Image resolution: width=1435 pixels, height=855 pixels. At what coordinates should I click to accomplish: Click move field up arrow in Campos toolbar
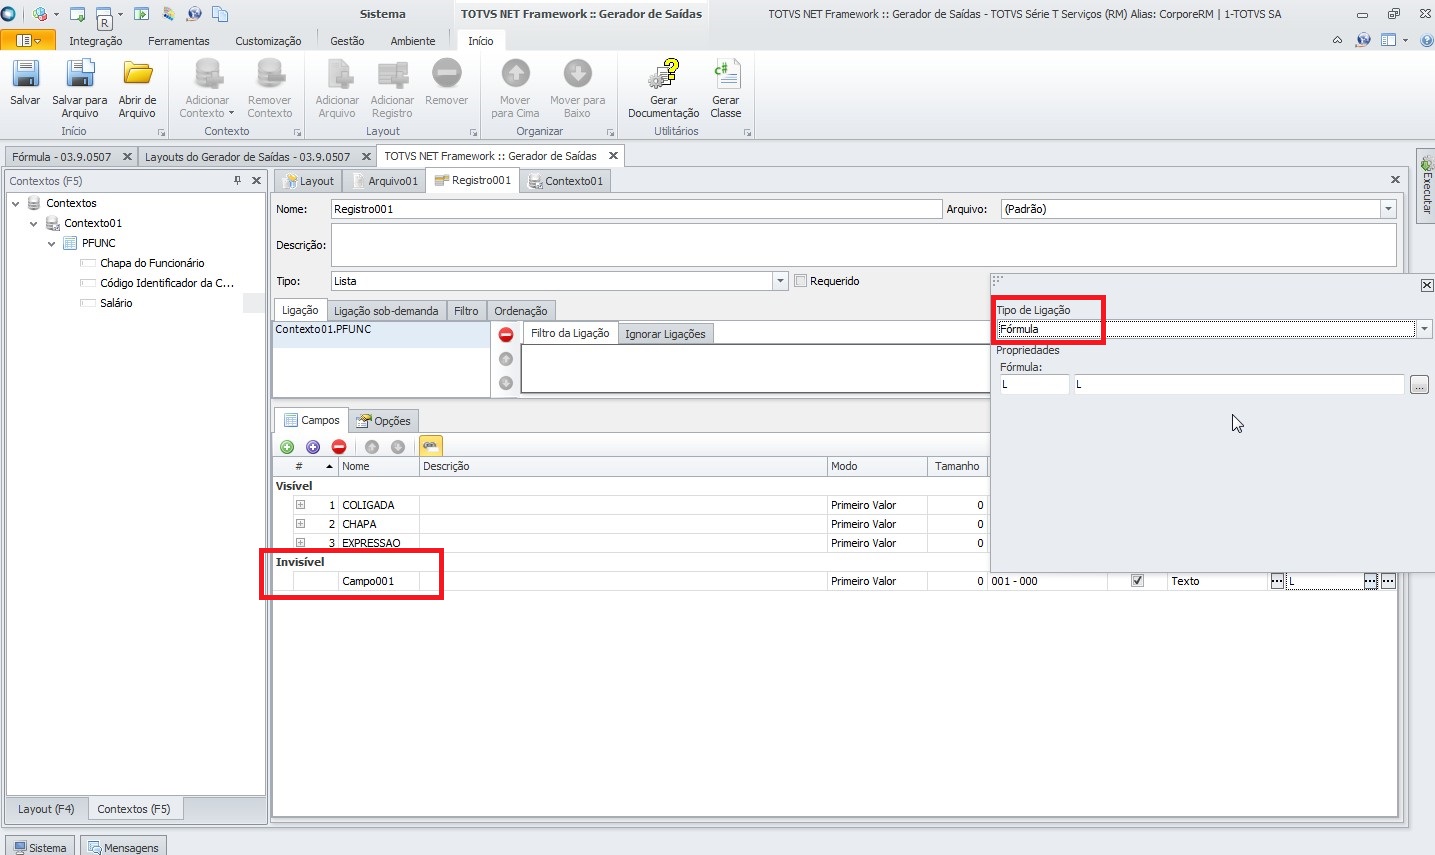372,447
